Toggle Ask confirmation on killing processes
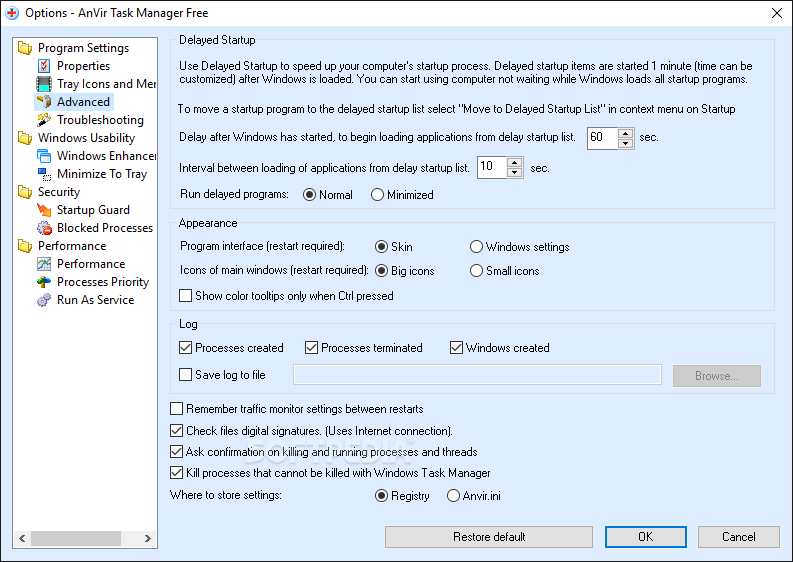This screenshot has height=562, width=793. [x=177, y=451]
